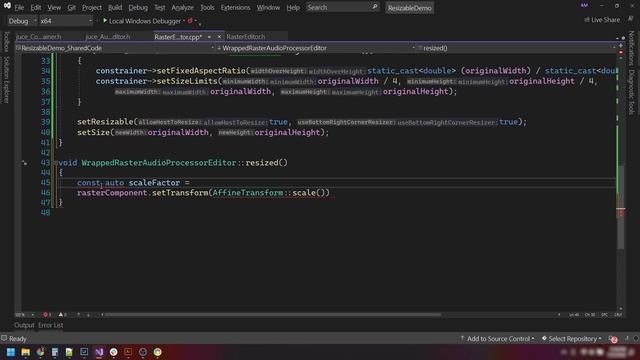Click the notifications bell icon in status bar

(613, 339)
